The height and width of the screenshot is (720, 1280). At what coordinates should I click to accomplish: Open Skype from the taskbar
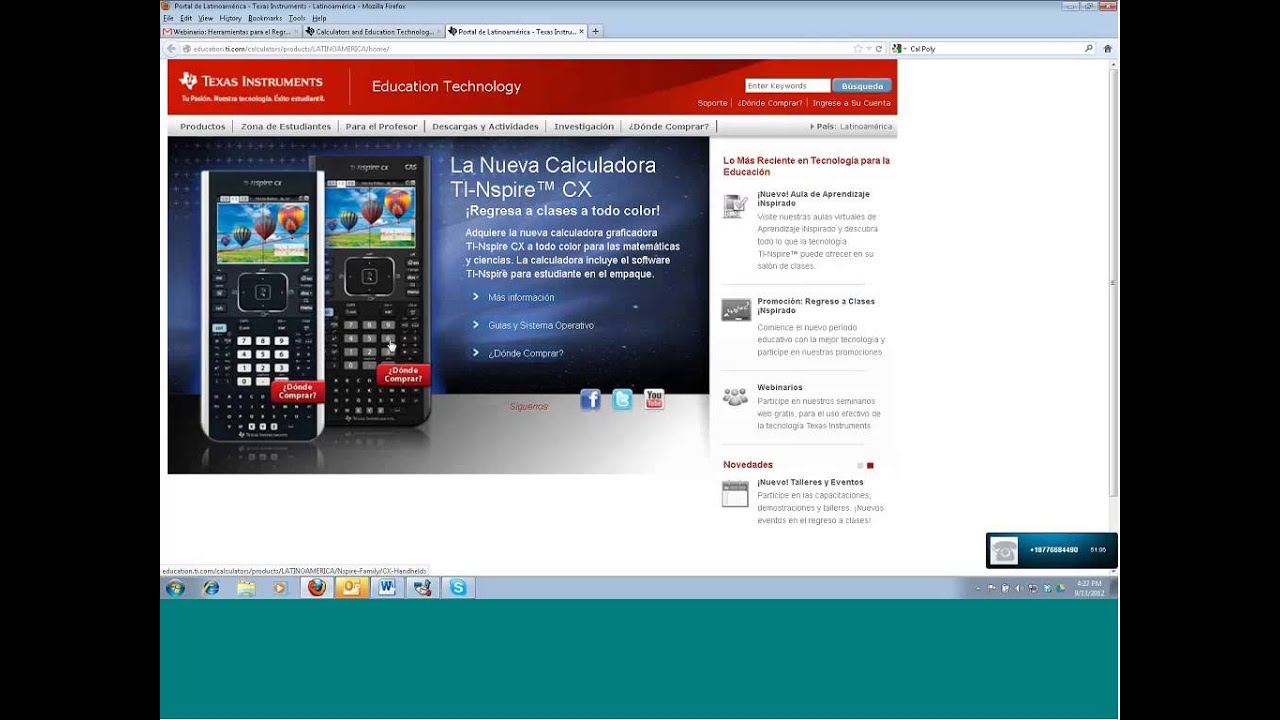458,588
